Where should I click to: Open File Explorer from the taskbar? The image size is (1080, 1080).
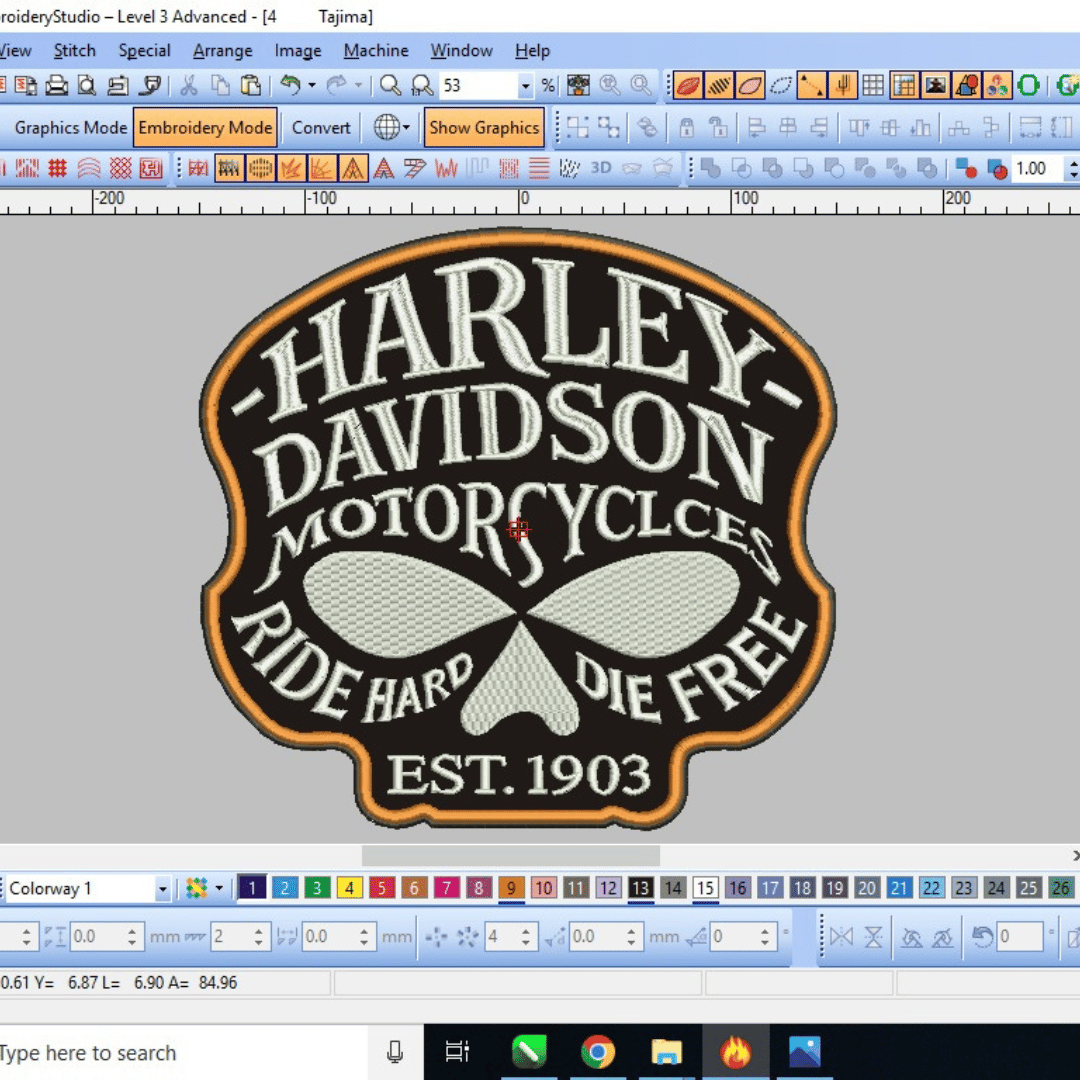[666, 1052]
